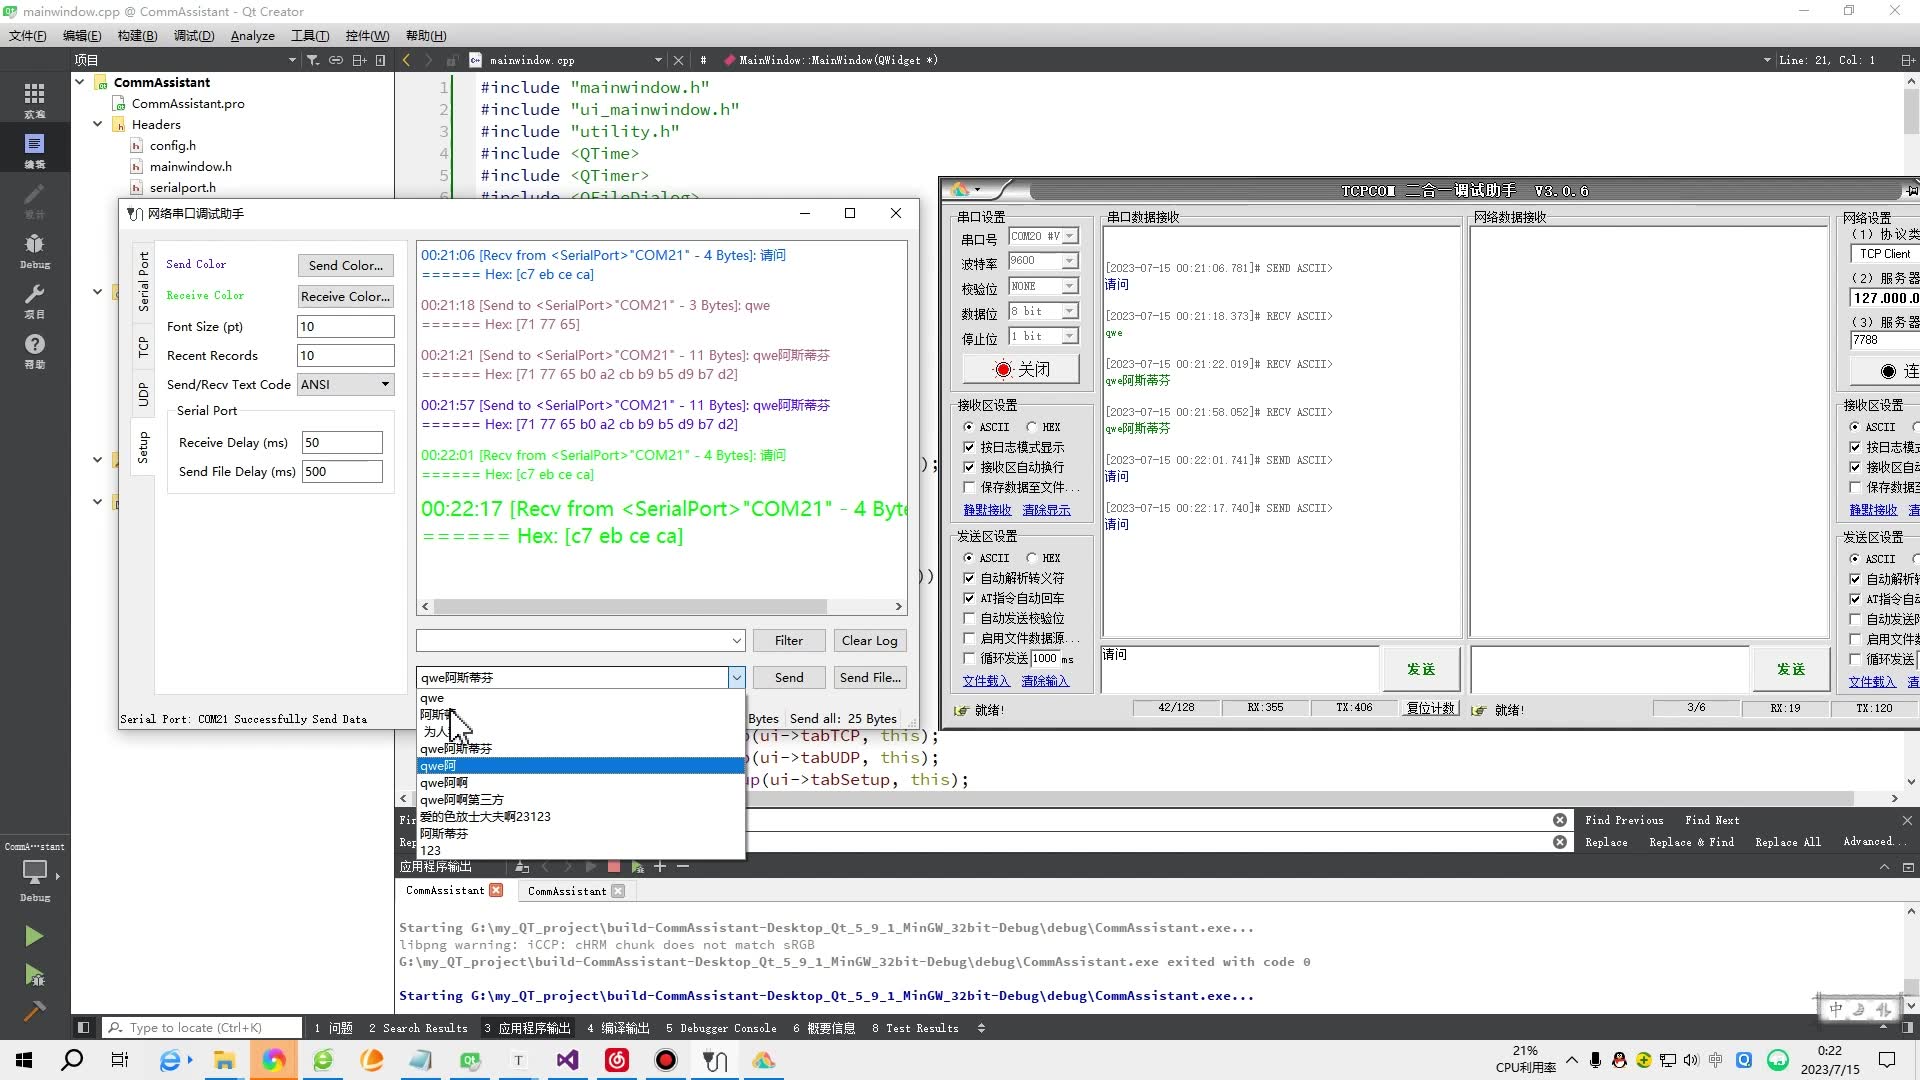Open Windows search from taskbar

(72, 1060)
